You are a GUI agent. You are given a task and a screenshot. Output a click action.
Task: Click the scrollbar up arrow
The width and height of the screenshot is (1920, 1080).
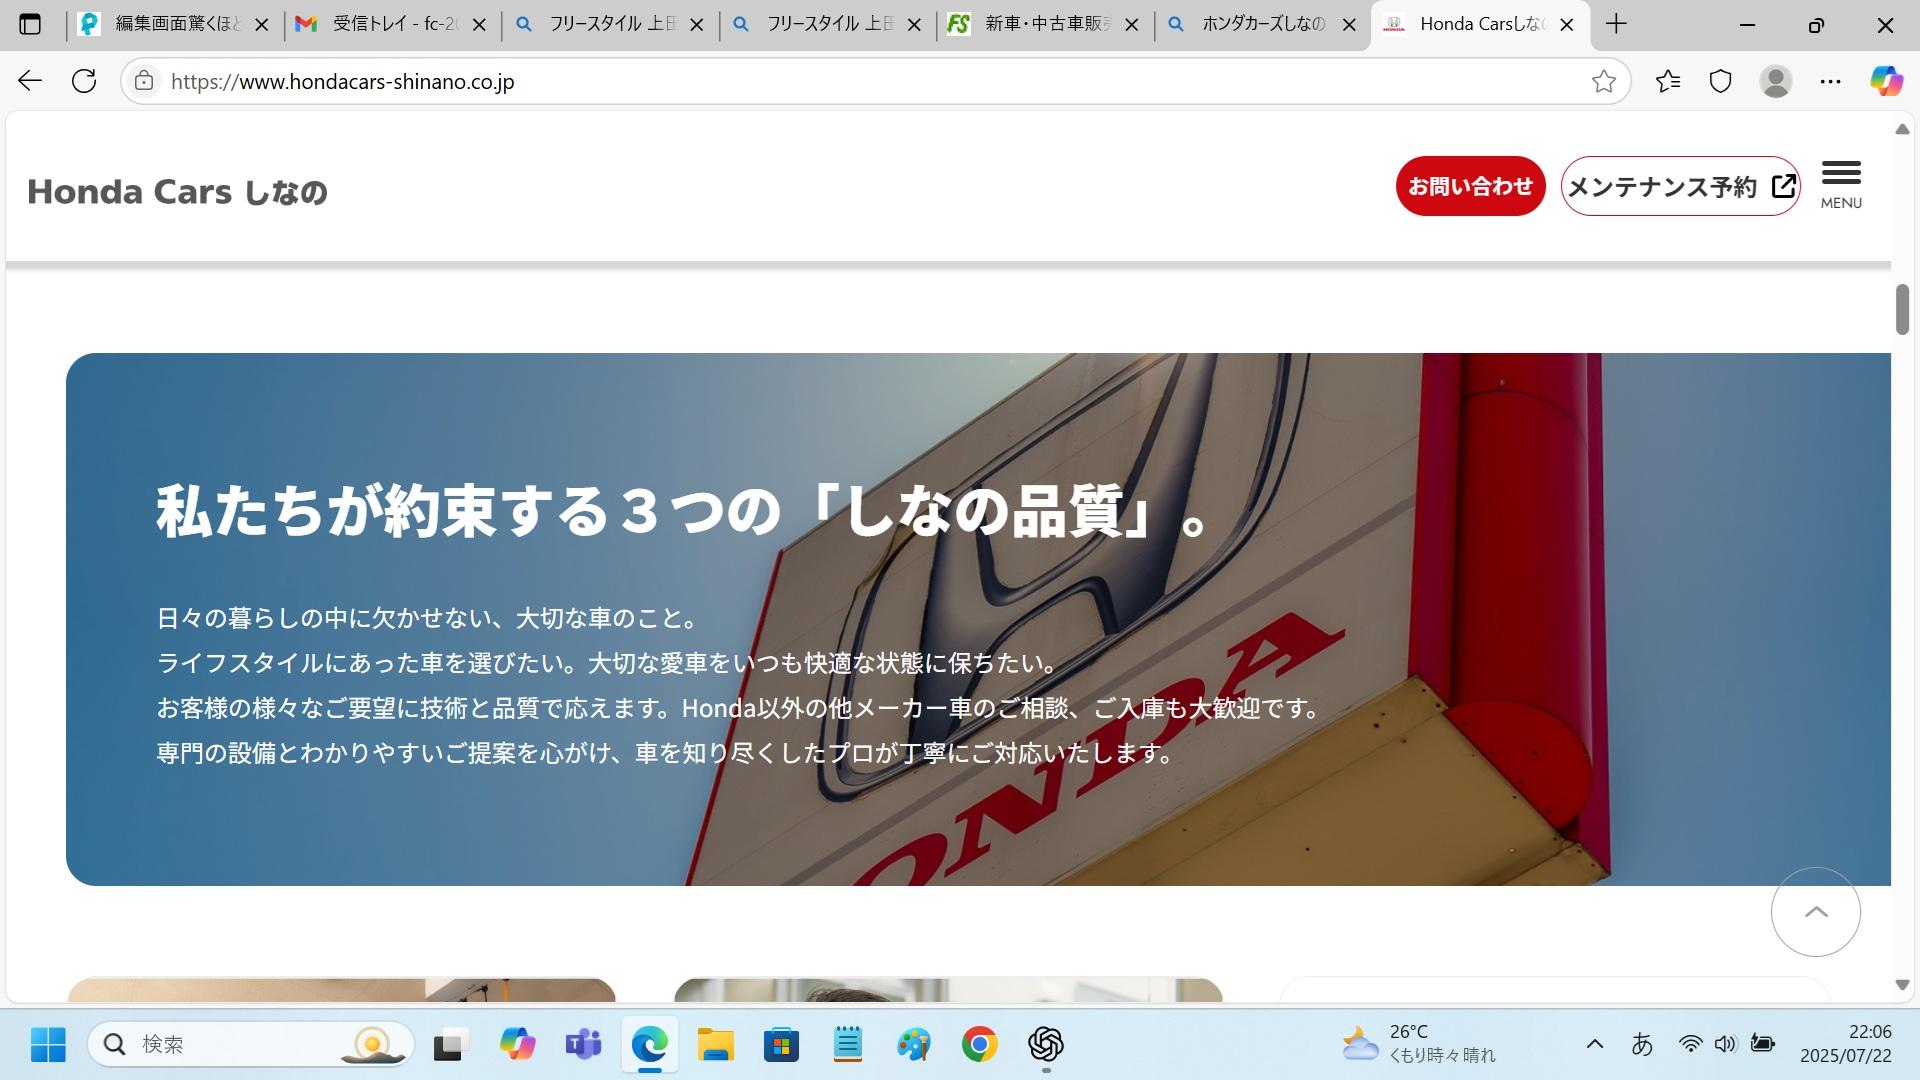[x=1902, y=130]
